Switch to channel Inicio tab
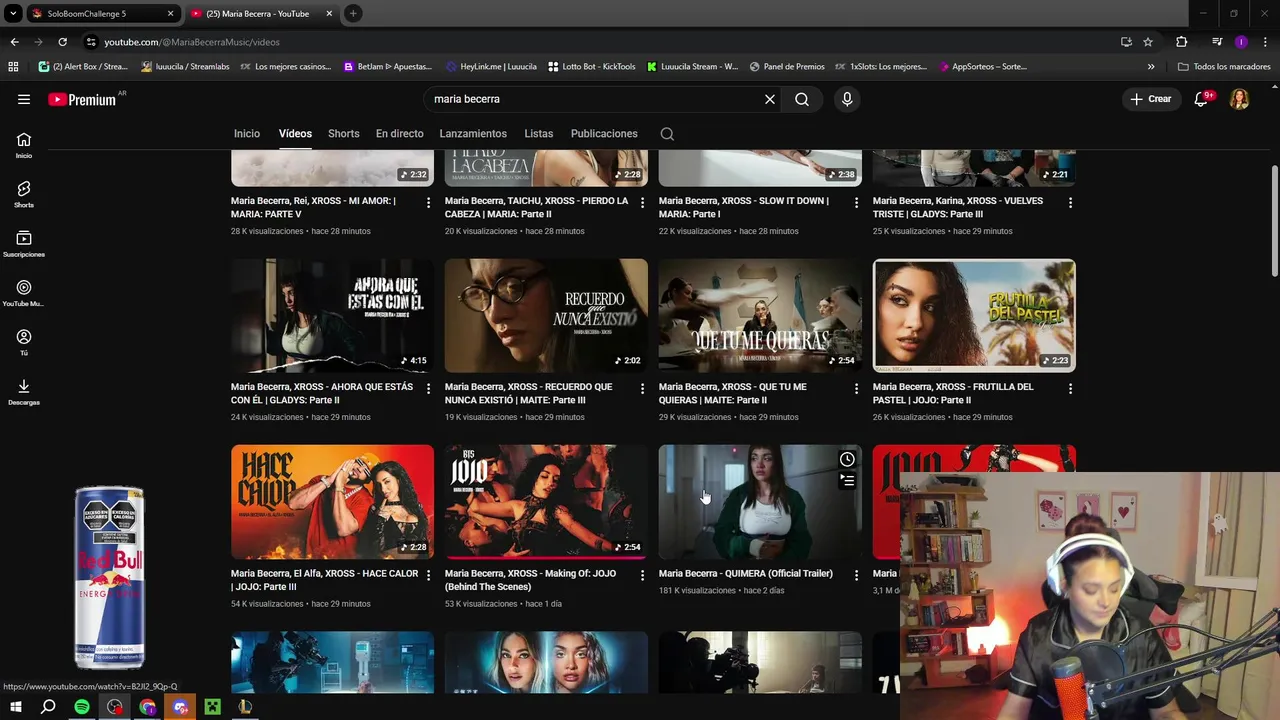This screenshot has width=1280, height=720. coord(247,134)
